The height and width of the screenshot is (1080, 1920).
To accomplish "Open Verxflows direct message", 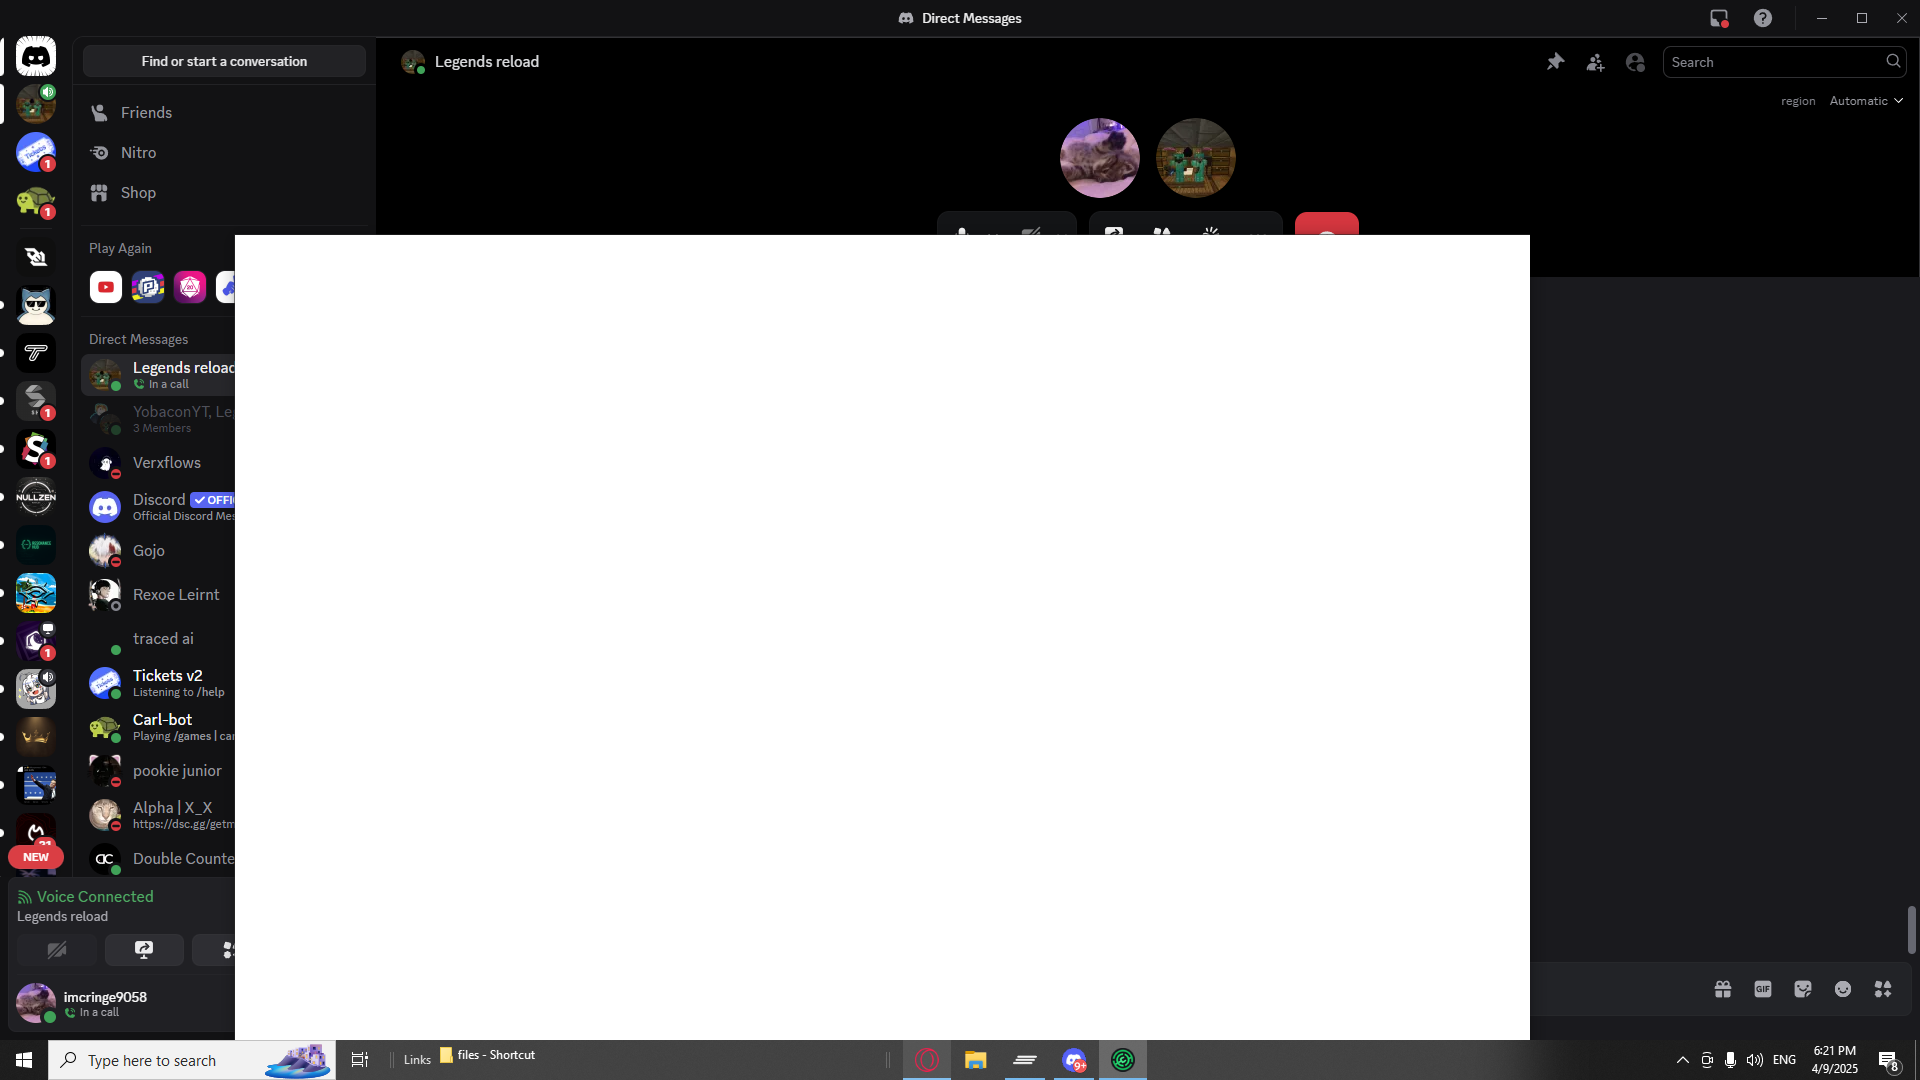I will [x=159, y=463].
